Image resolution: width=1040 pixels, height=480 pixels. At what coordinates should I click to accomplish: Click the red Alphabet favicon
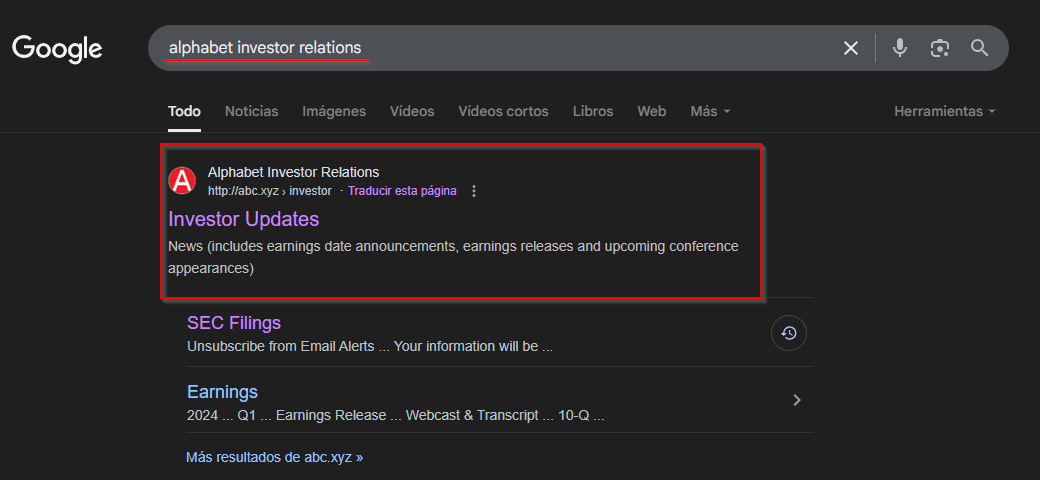pyautogui.click(x=182, y=181)
